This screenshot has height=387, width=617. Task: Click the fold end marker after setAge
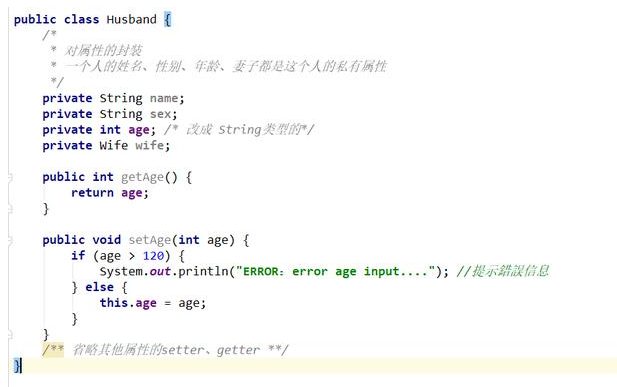(10, 335)
